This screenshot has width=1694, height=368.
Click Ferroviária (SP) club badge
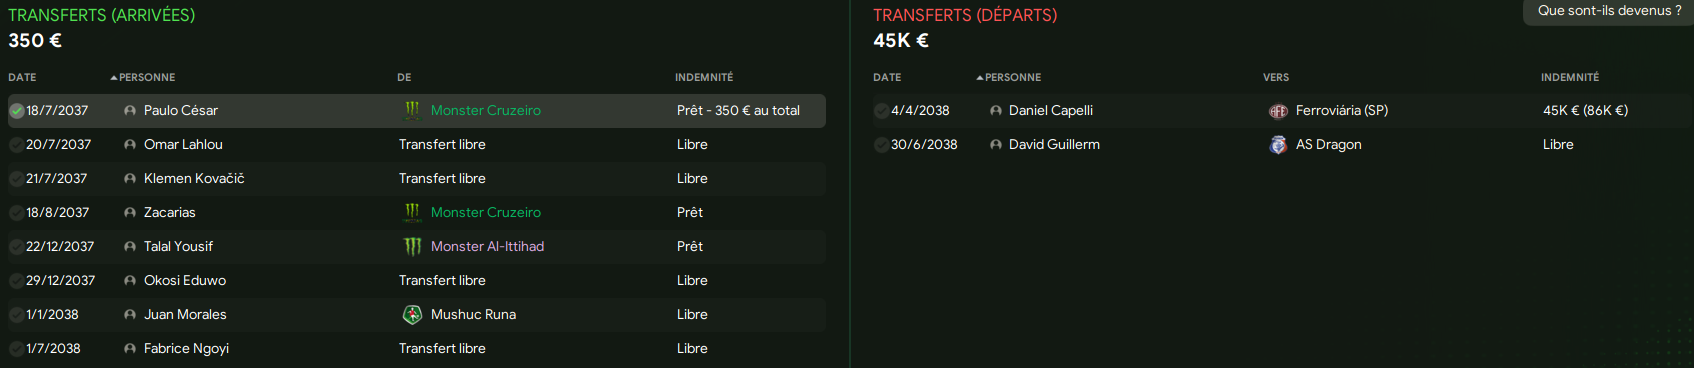1278,111
